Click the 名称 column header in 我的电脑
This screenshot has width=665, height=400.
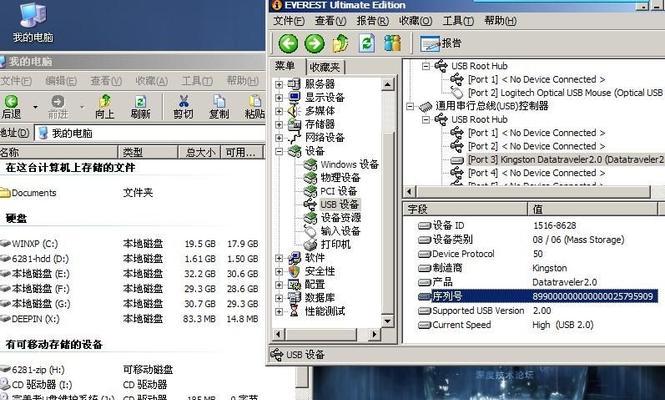click(59, 152)
